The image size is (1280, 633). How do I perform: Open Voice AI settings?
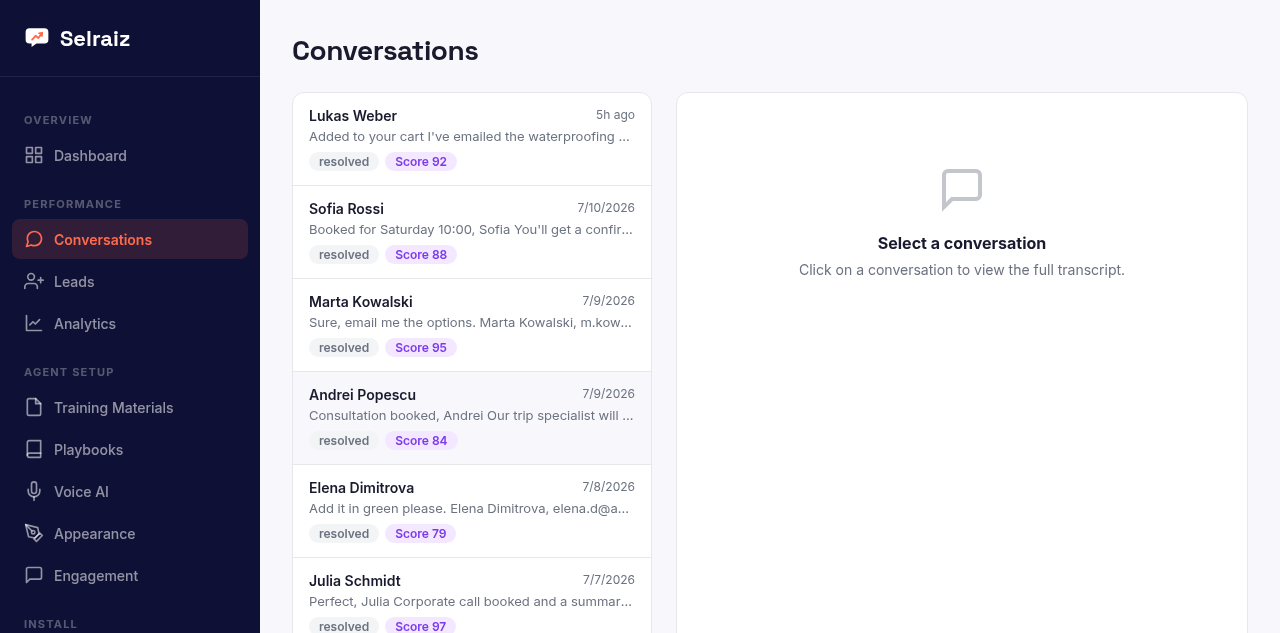[130, 491]
